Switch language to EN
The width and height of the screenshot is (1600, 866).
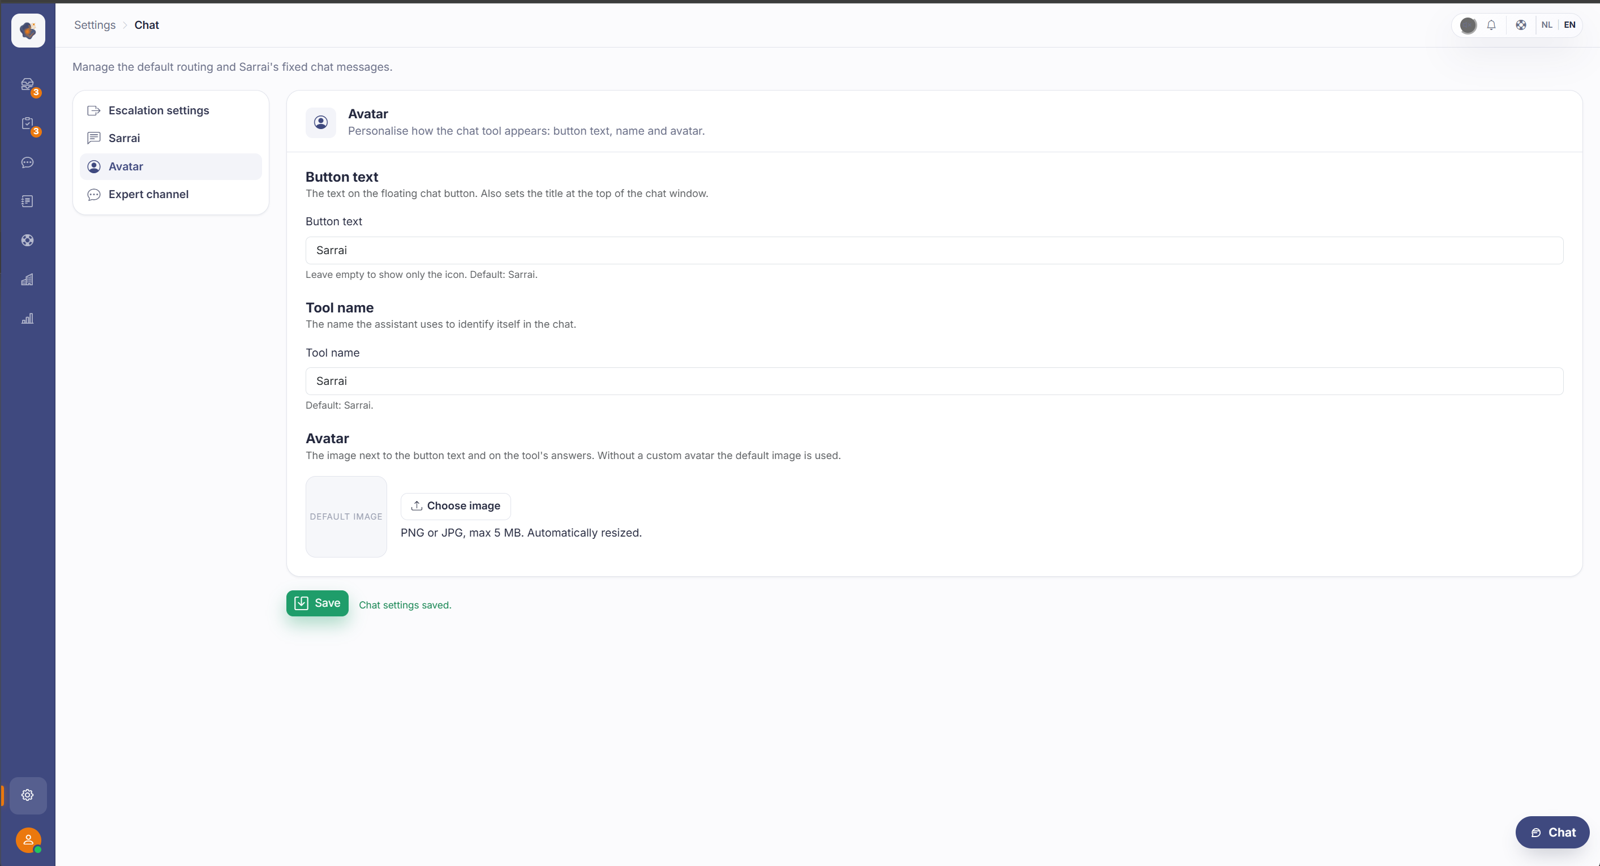point(1570,25)
